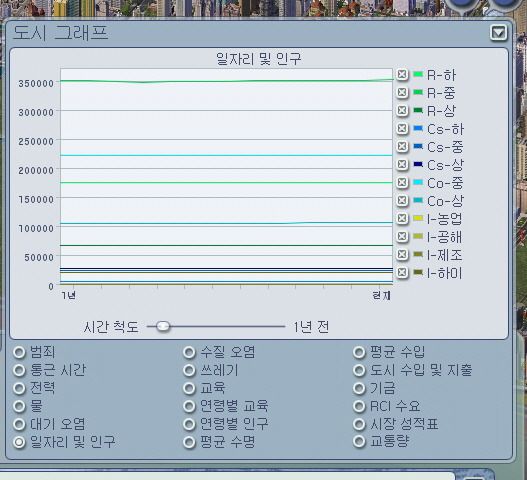
Task: Select the 시장 성적표 graph option
Action: tap(359, 424)
